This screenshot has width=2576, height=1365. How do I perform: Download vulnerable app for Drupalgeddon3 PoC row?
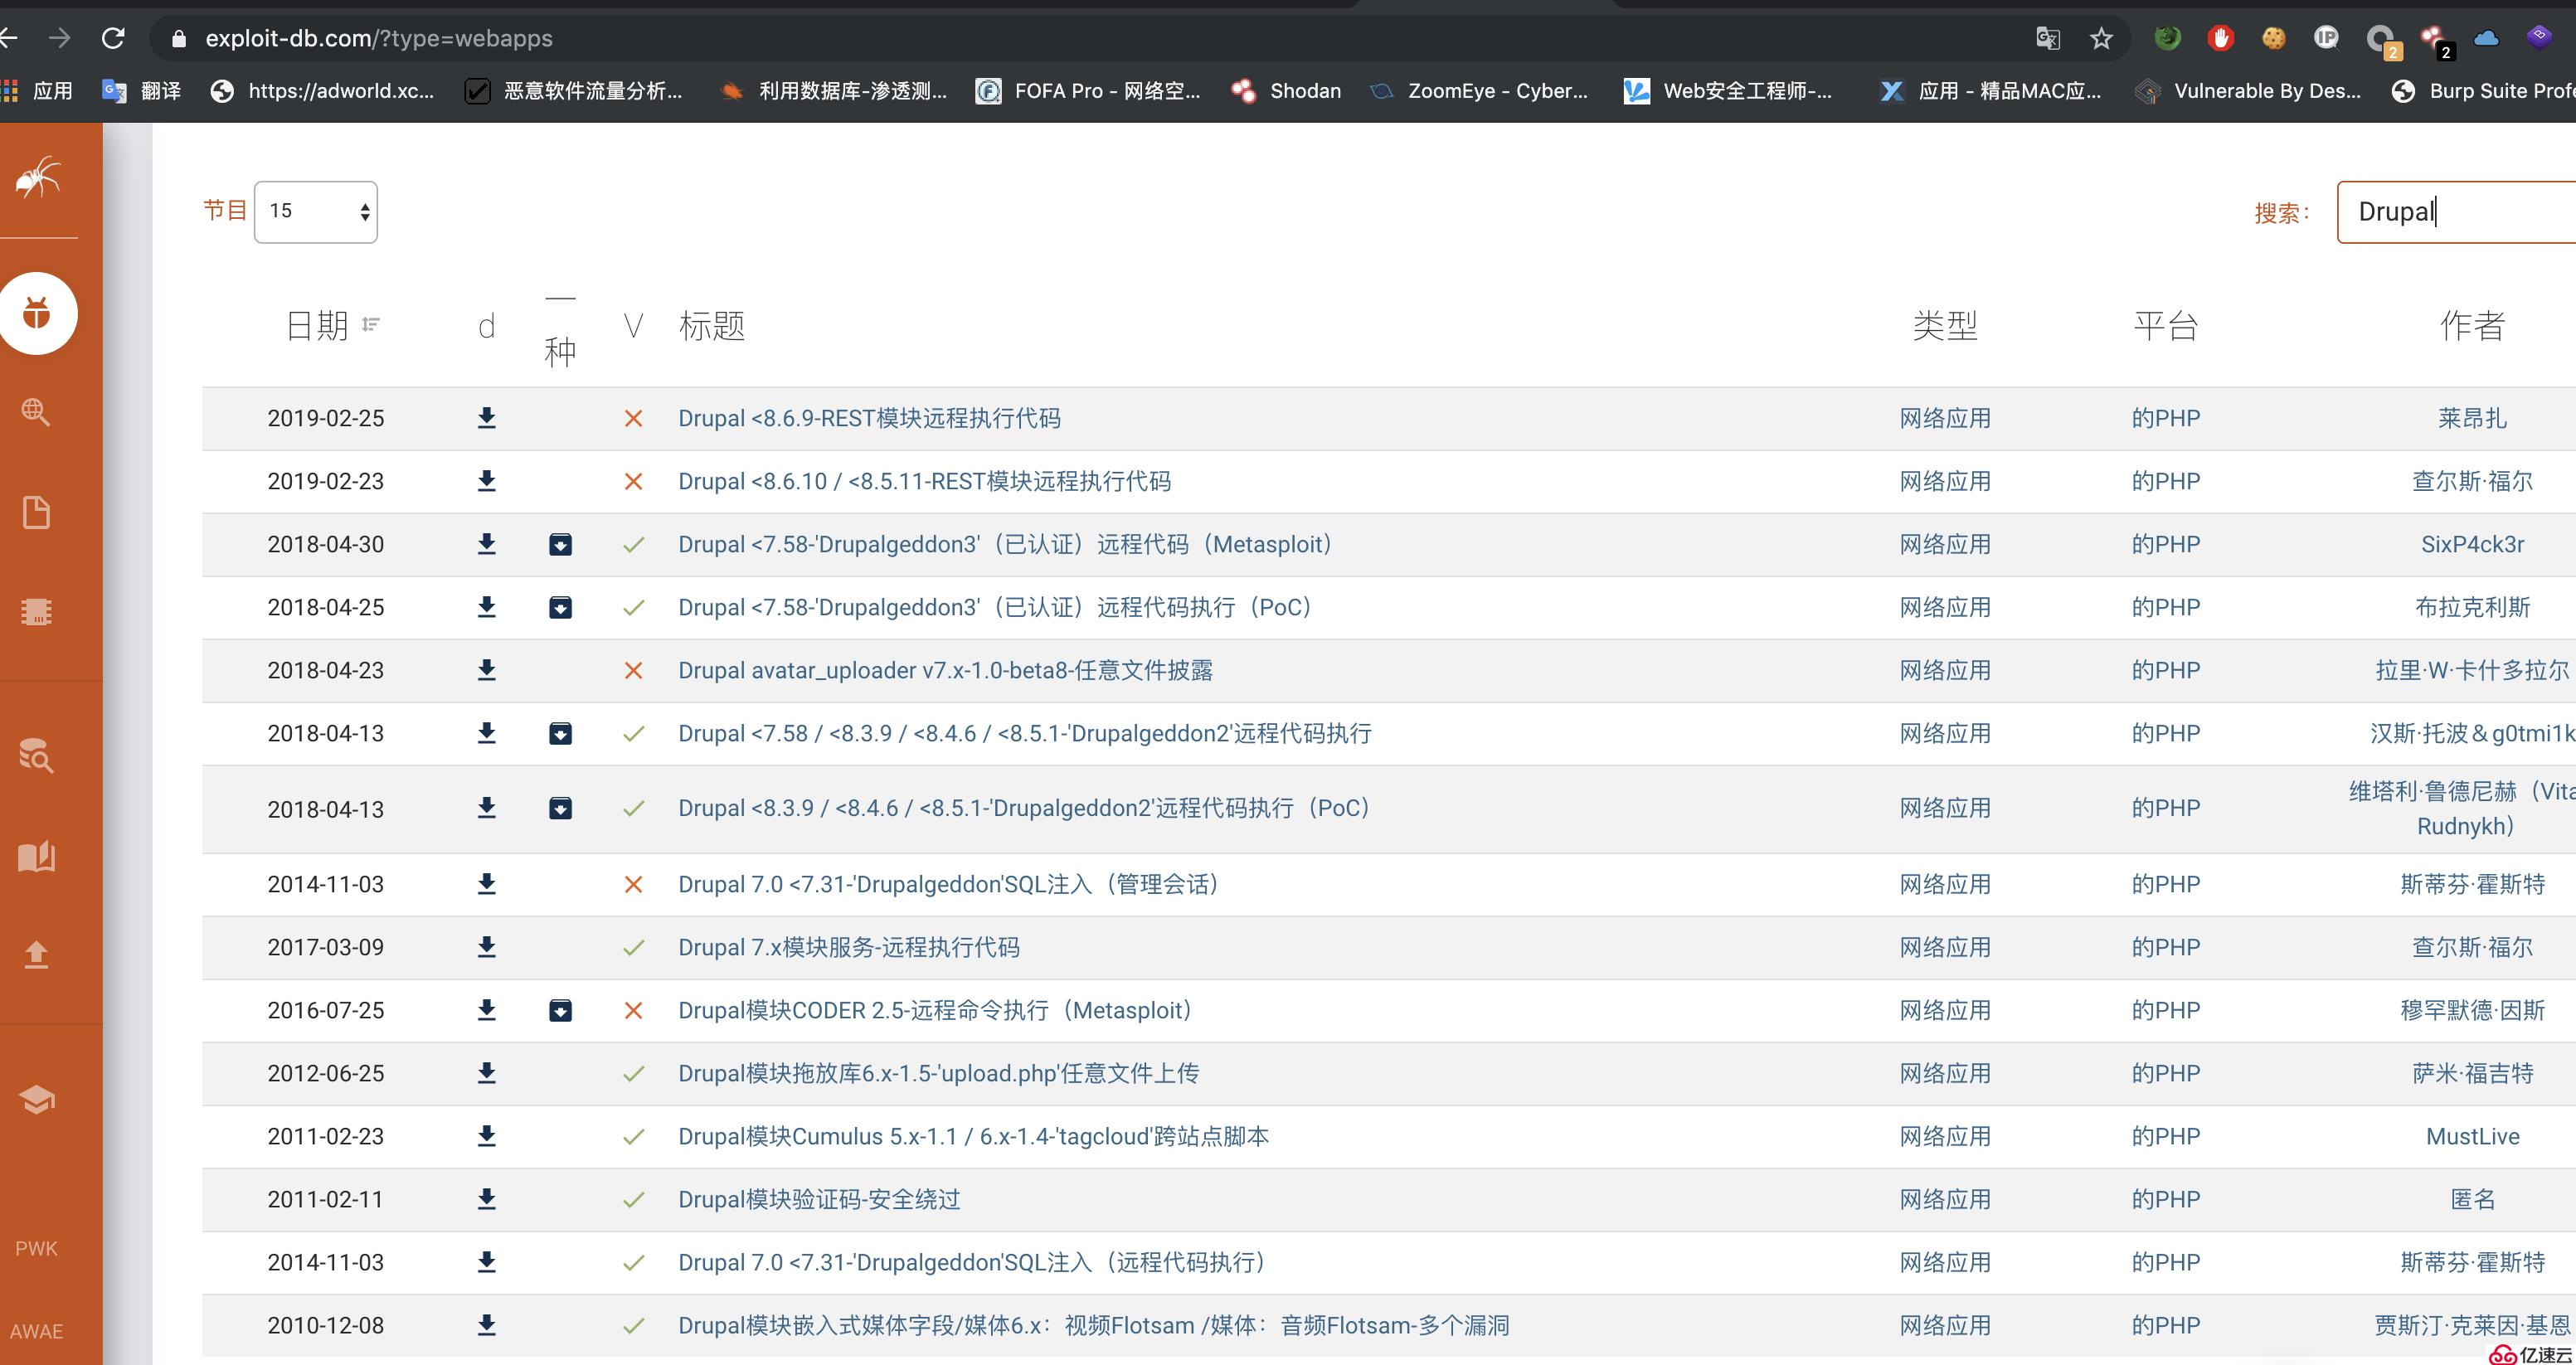(560, 607)
